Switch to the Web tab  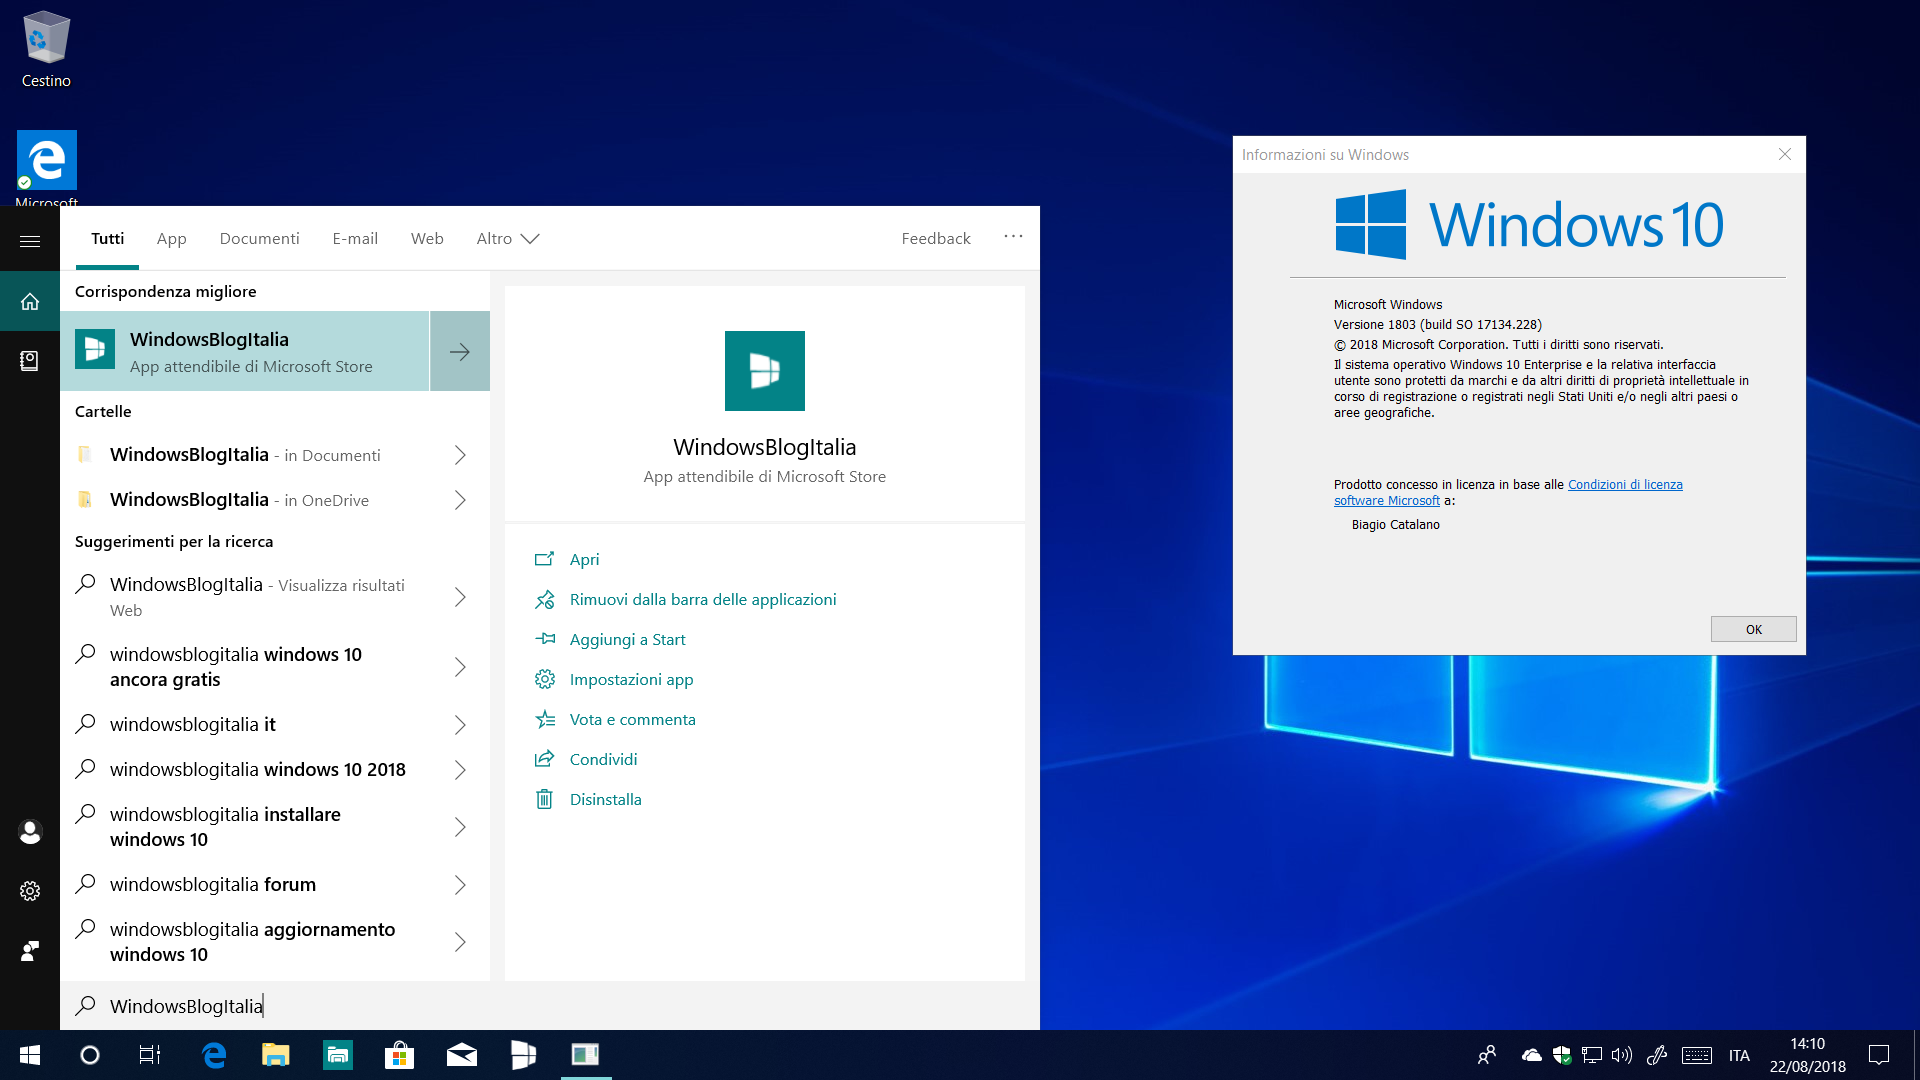tap(427, 238)
